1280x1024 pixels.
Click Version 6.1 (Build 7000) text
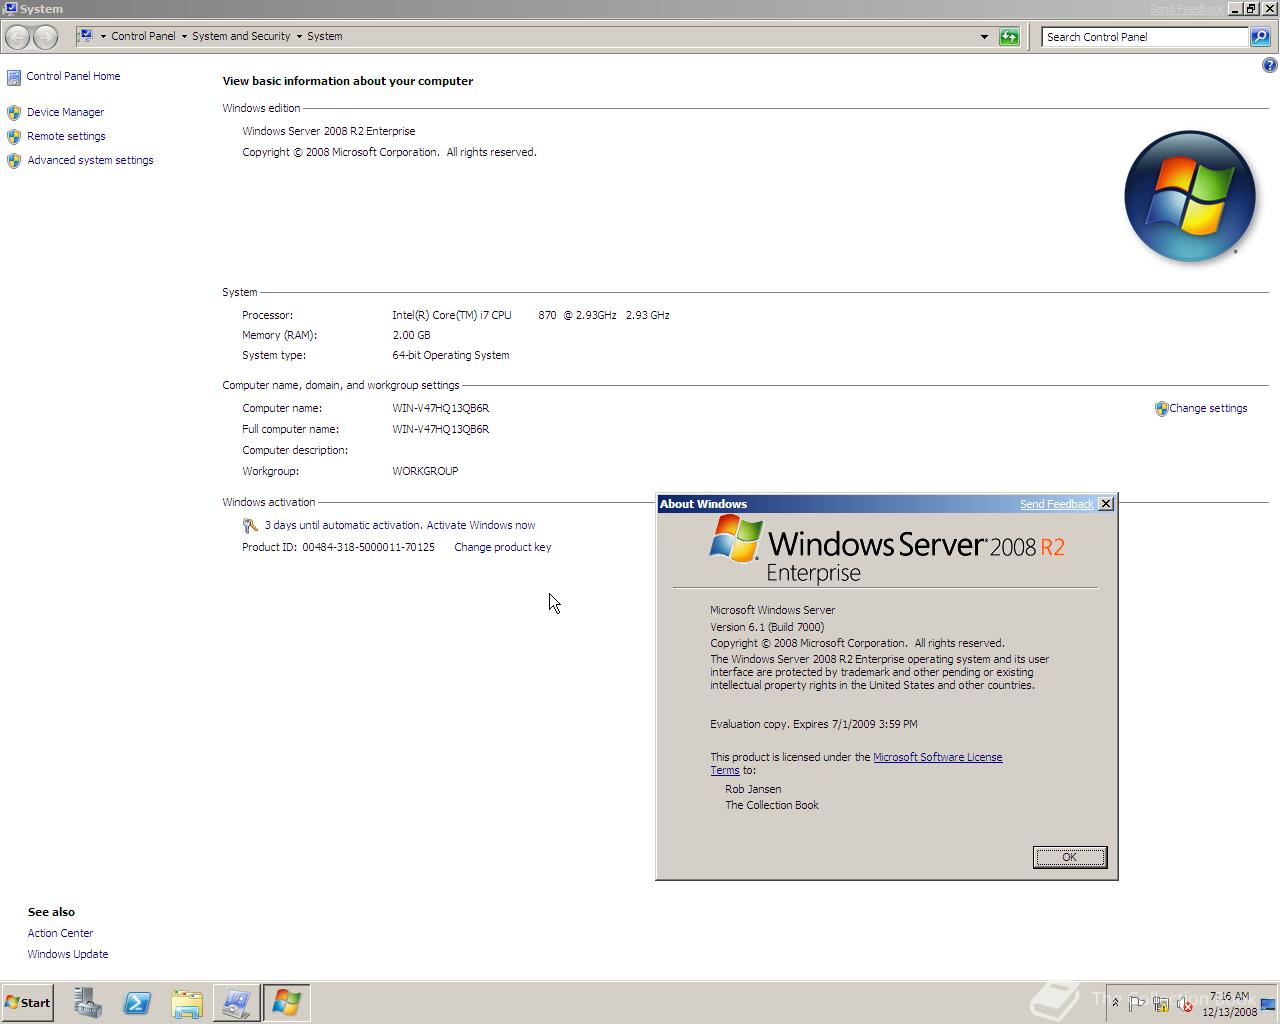tap(767, 627)
